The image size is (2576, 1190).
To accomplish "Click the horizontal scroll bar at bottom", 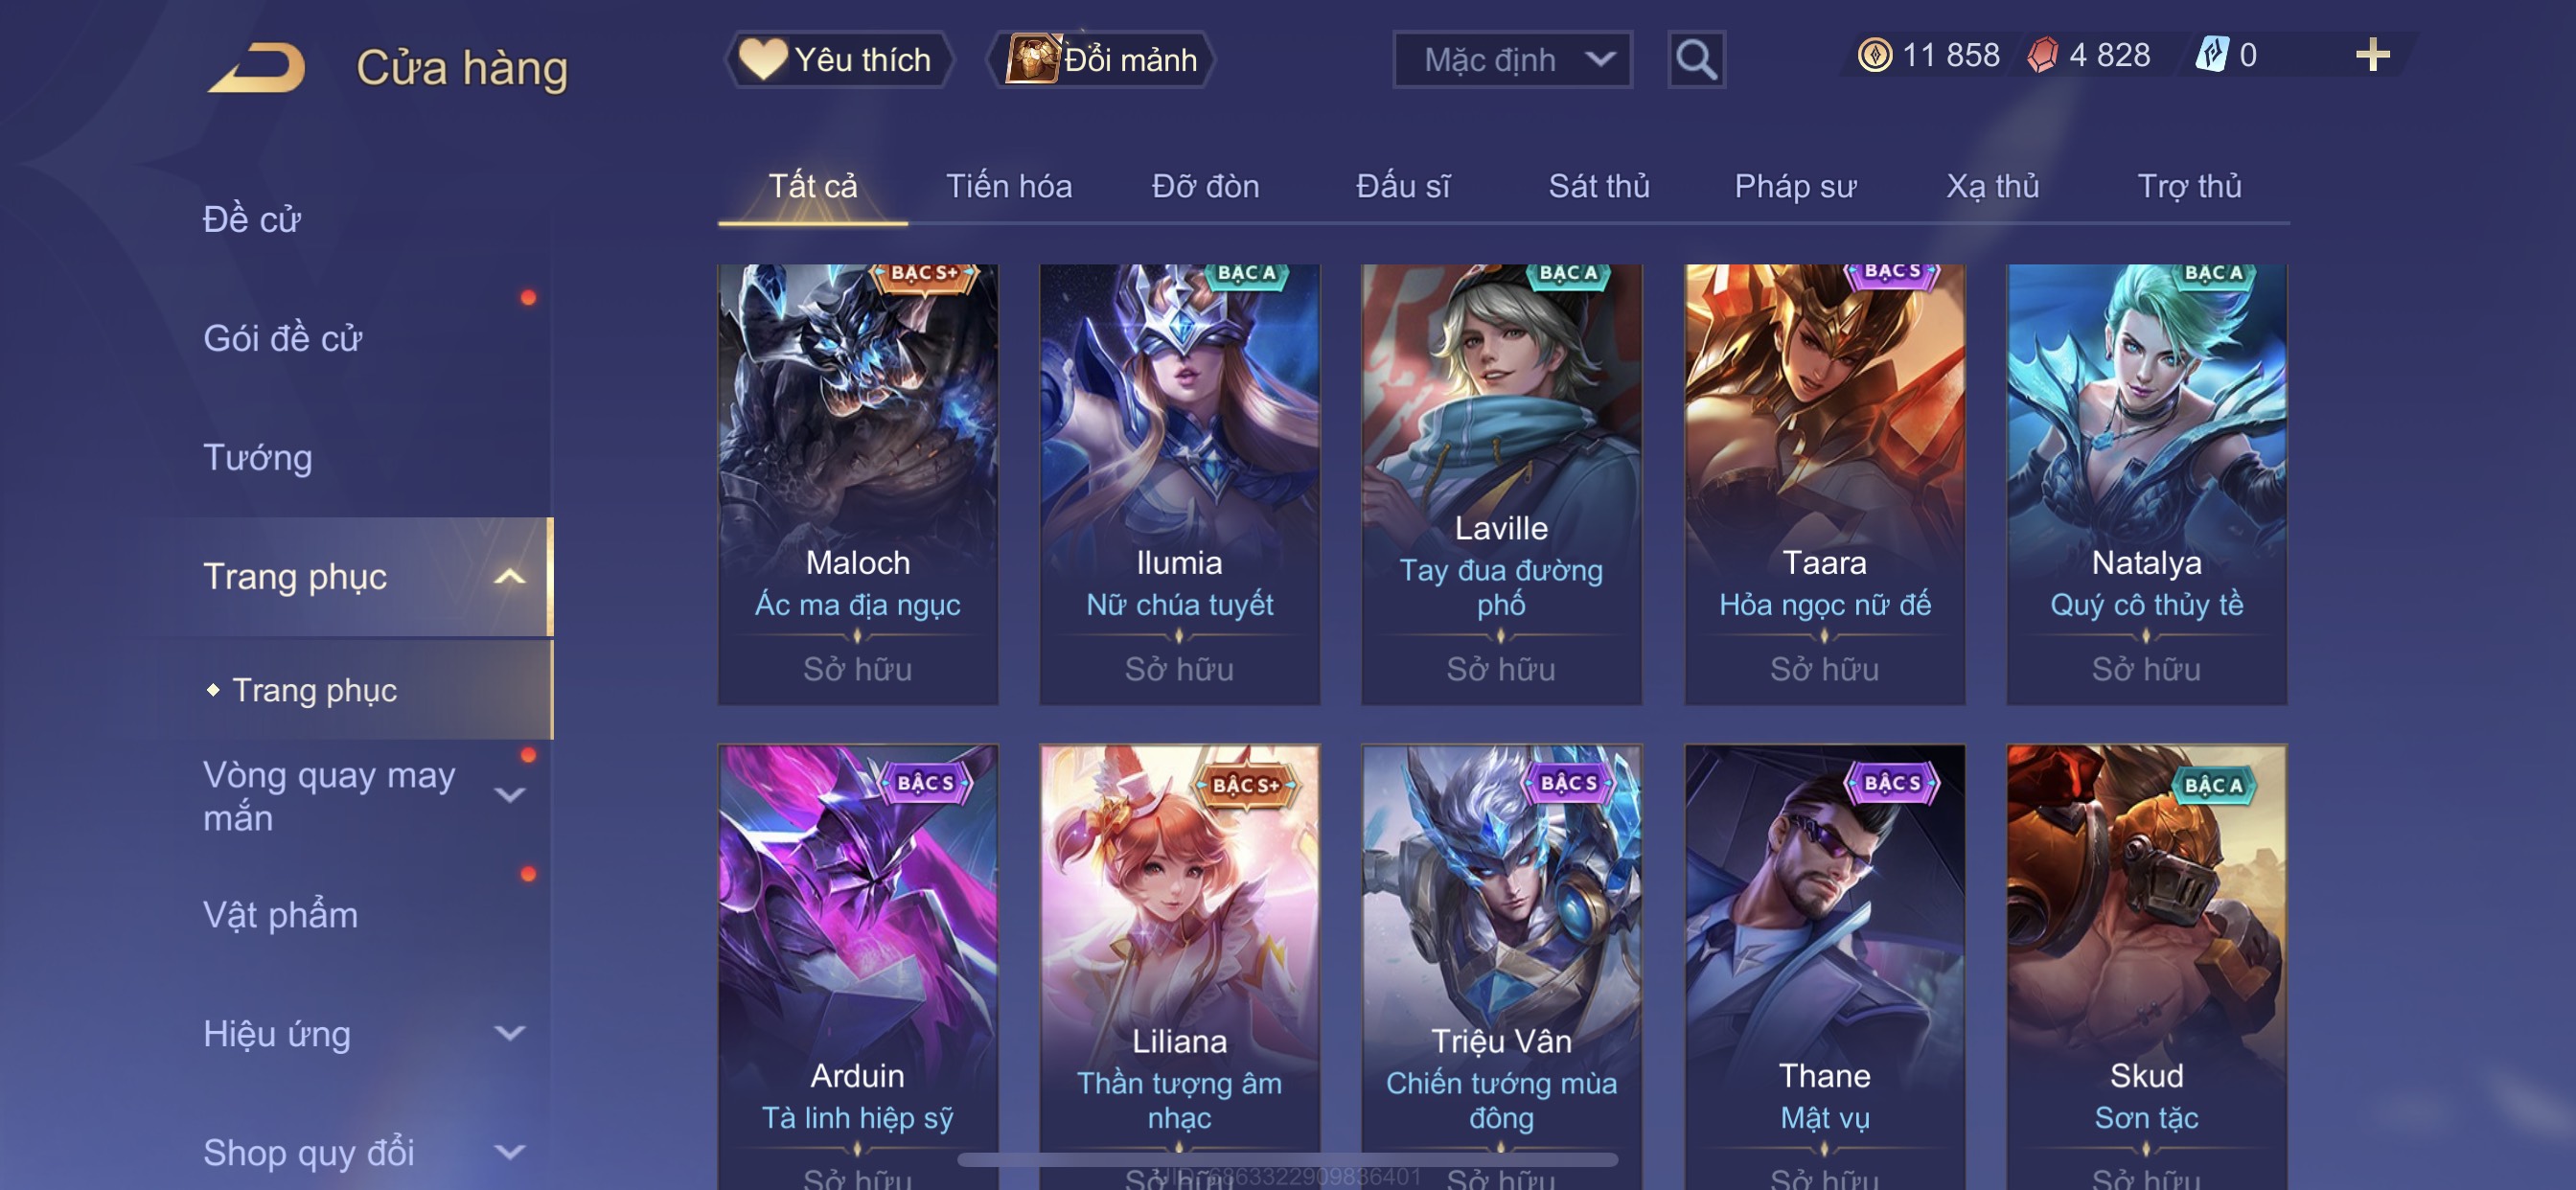I will (x=1287, y=1160).
